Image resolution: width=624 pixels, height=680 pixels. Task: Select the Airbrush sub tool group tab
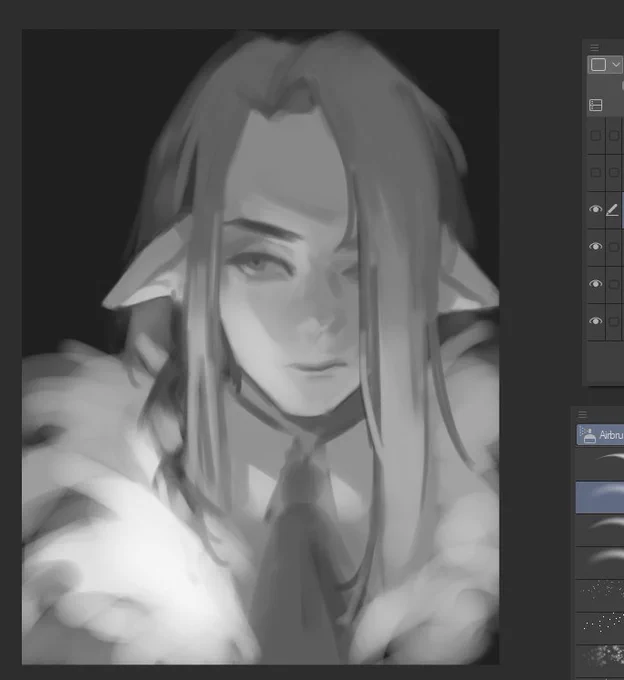coord(600,435)
